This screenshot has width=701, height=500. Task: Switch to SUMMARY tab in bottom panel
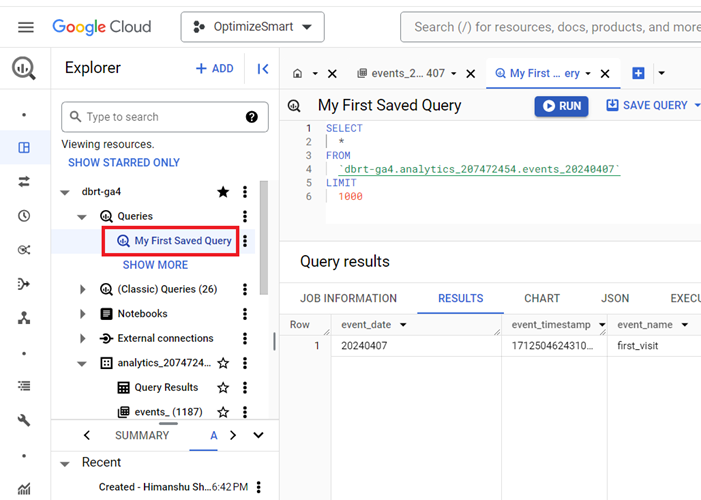pos(142,435)
